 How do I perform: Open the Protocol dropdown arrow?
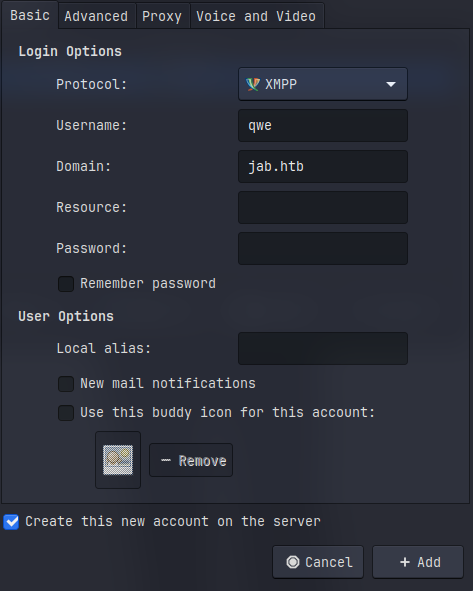coord(391,84)
